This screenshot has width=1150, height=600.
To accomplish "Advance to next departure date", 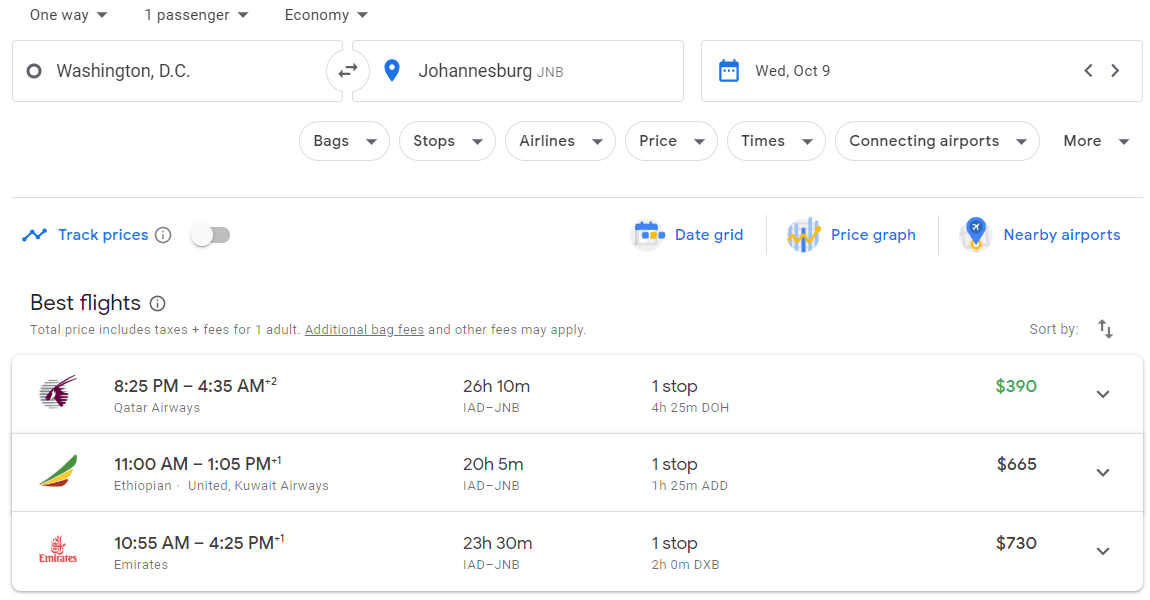I will (1115, 71).
